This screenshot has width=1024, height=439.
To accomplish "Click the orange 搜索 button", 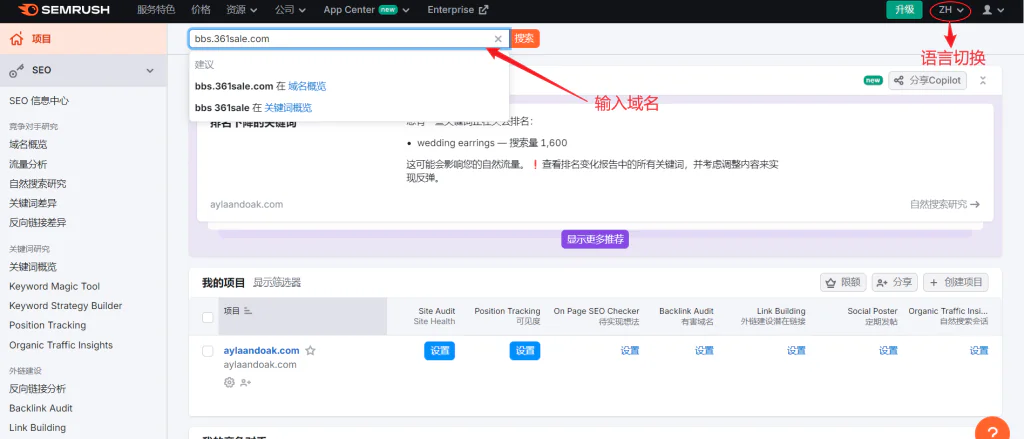I will point(525,38).
